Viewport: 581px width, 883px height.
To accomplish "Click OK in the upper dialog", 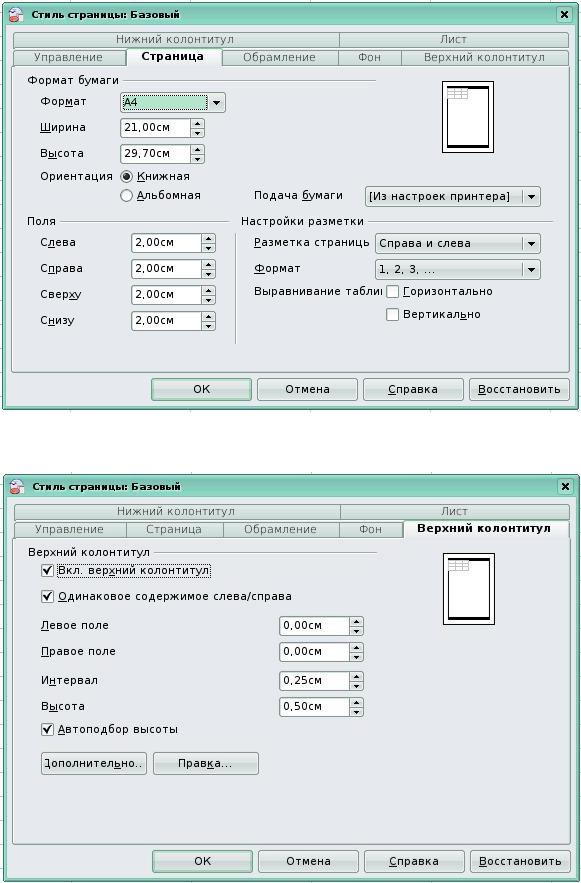I will [202, 389].
